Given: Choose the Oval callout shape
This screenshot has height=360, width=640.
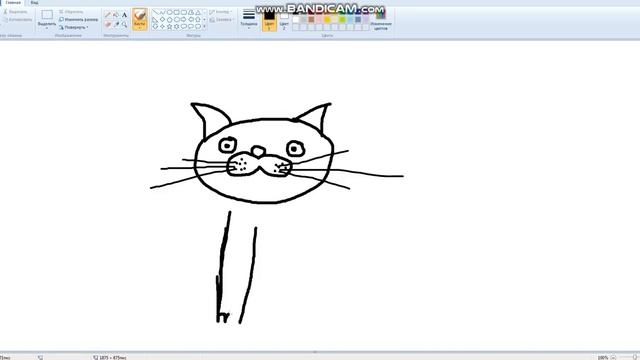Looking at the screenshot, I should point(191,27).
